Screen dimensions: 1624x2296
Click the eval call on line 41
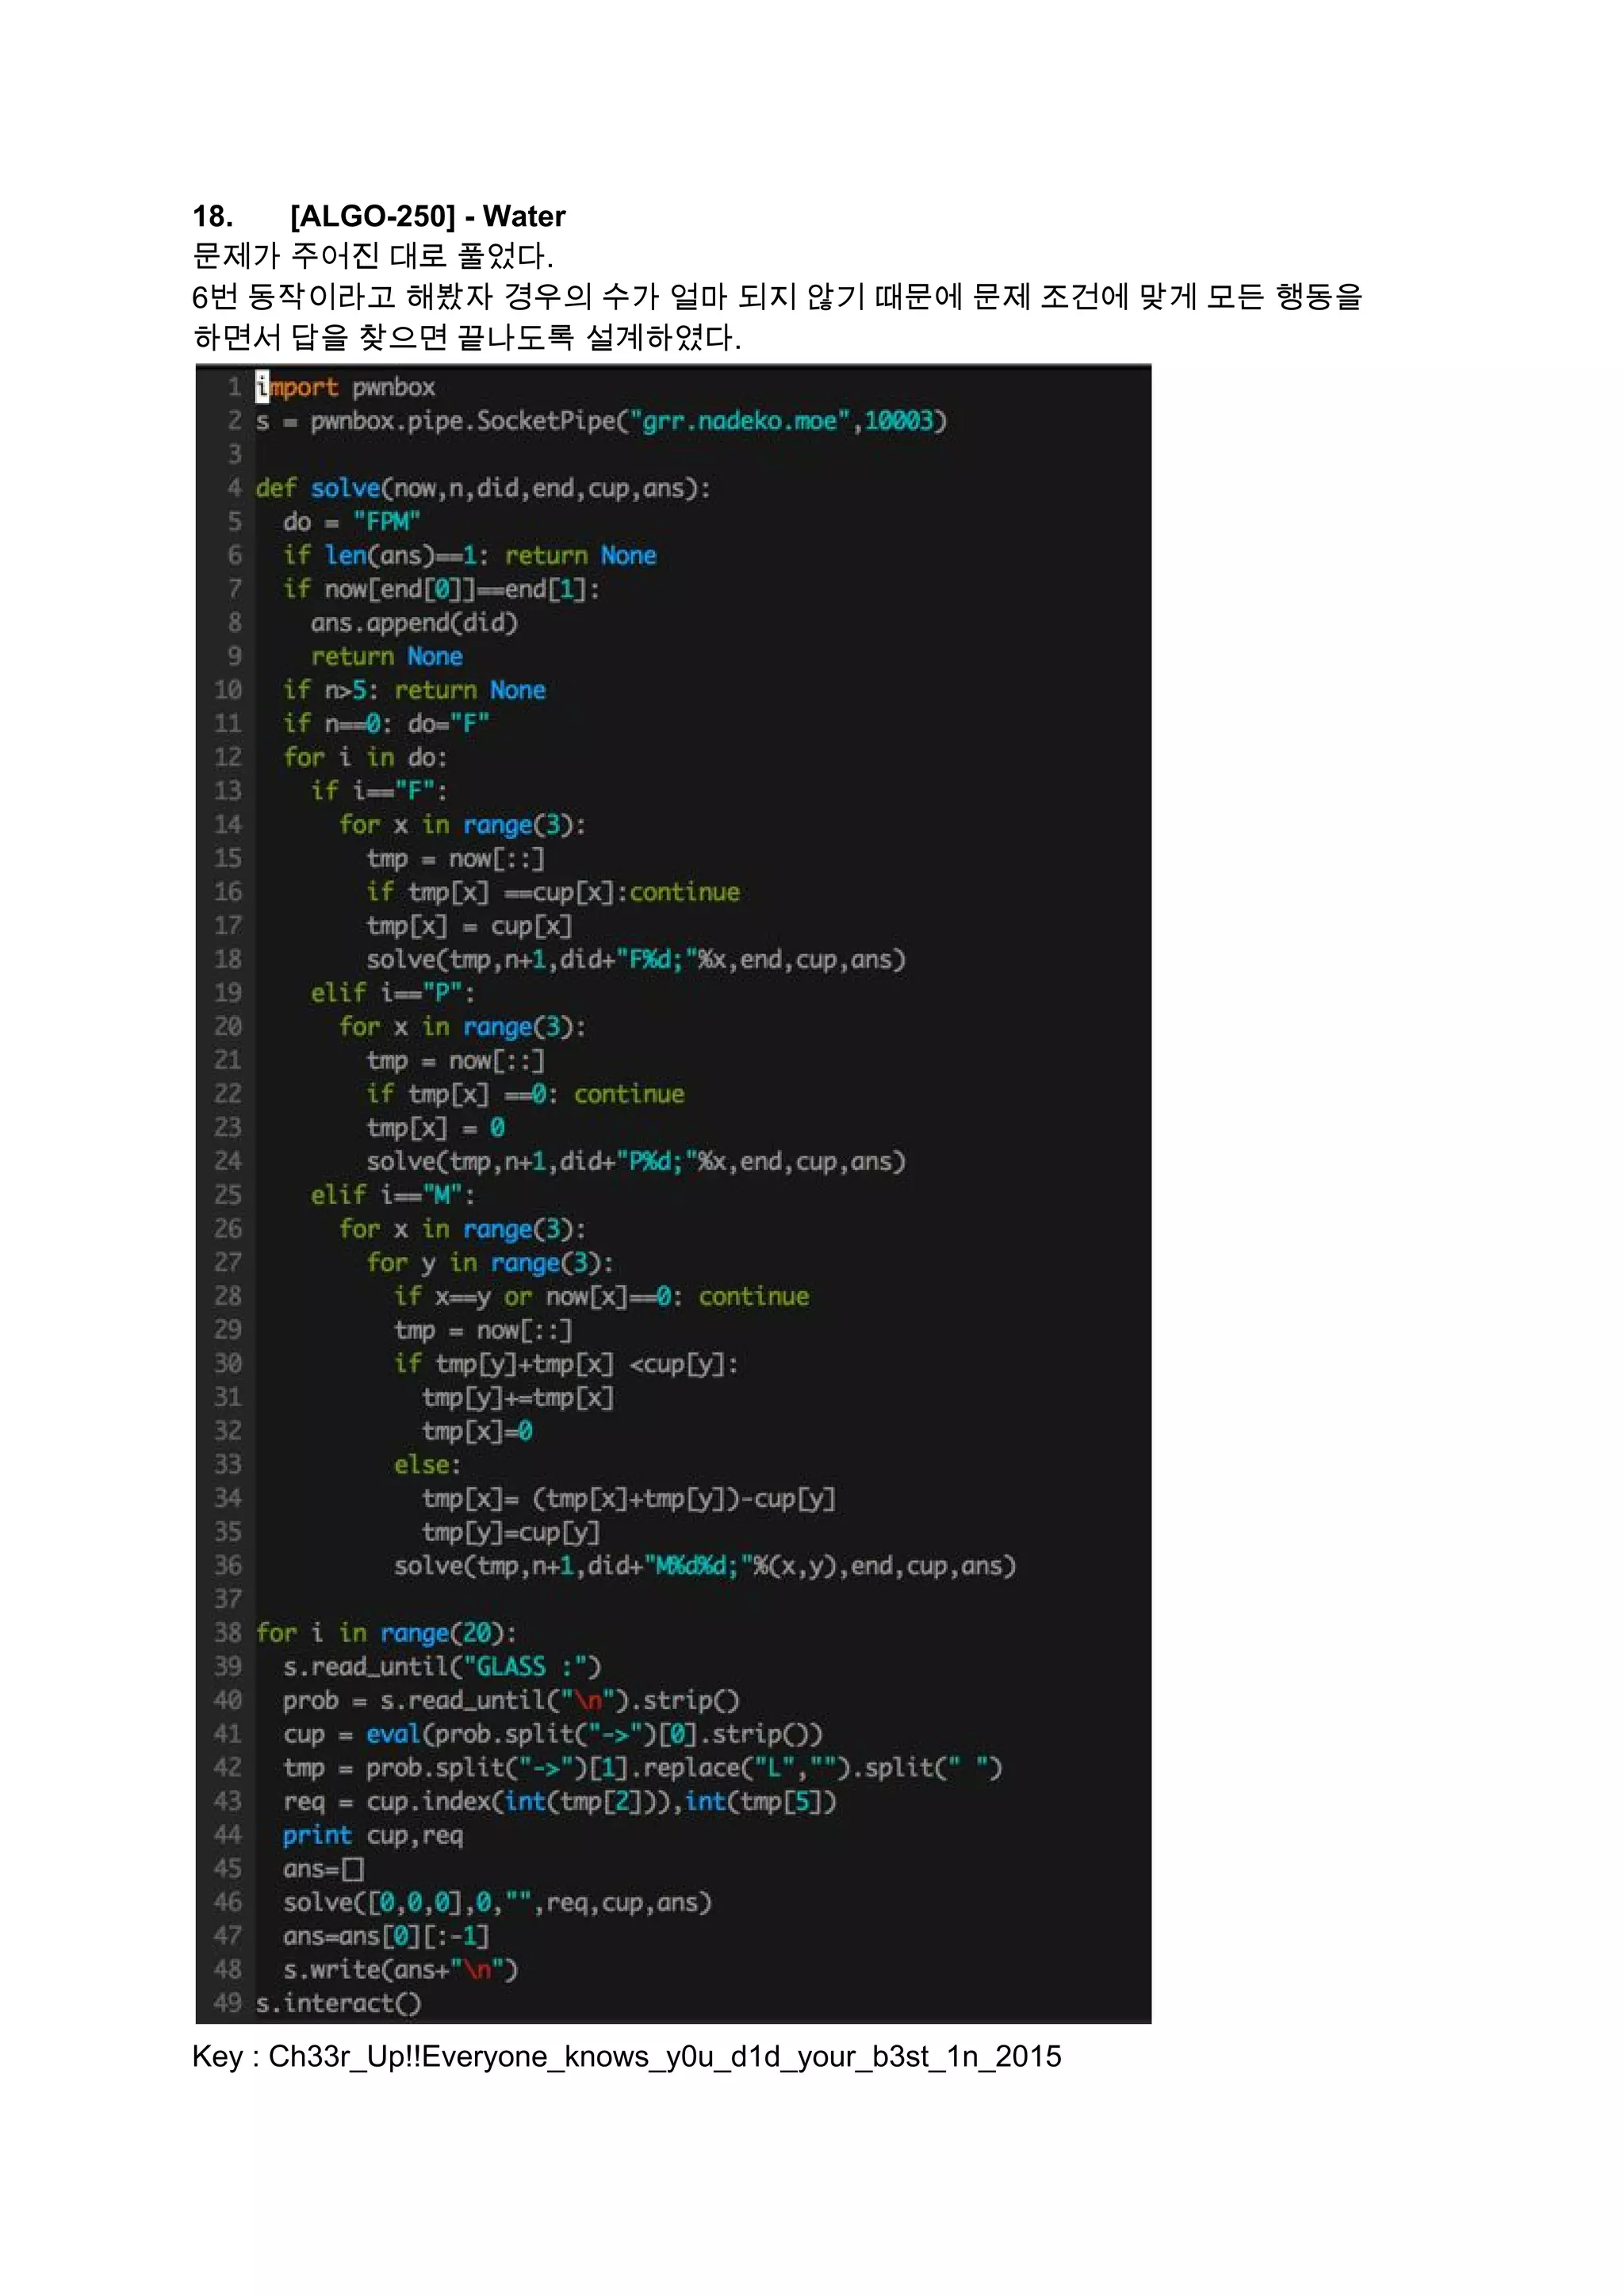click(393, 1734)
